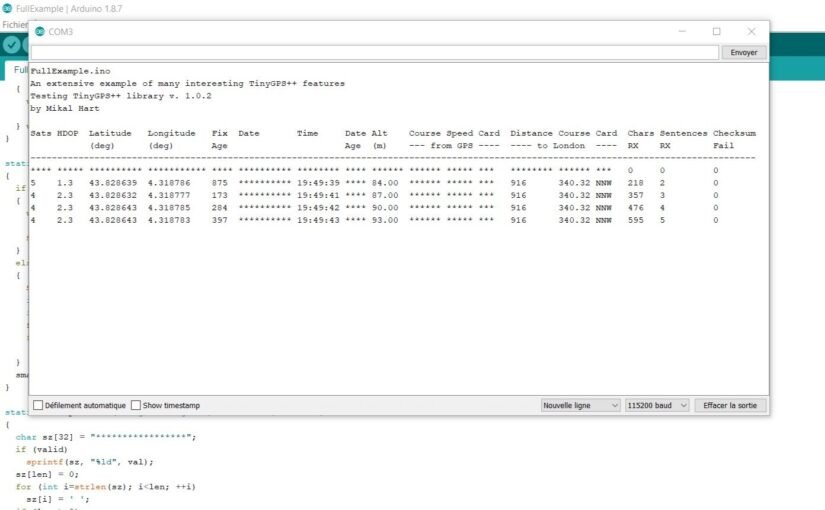The image size is (825, 510).
Task: Click time value 19:49:41
Action: pyautogui.click(x=318, y=195)
